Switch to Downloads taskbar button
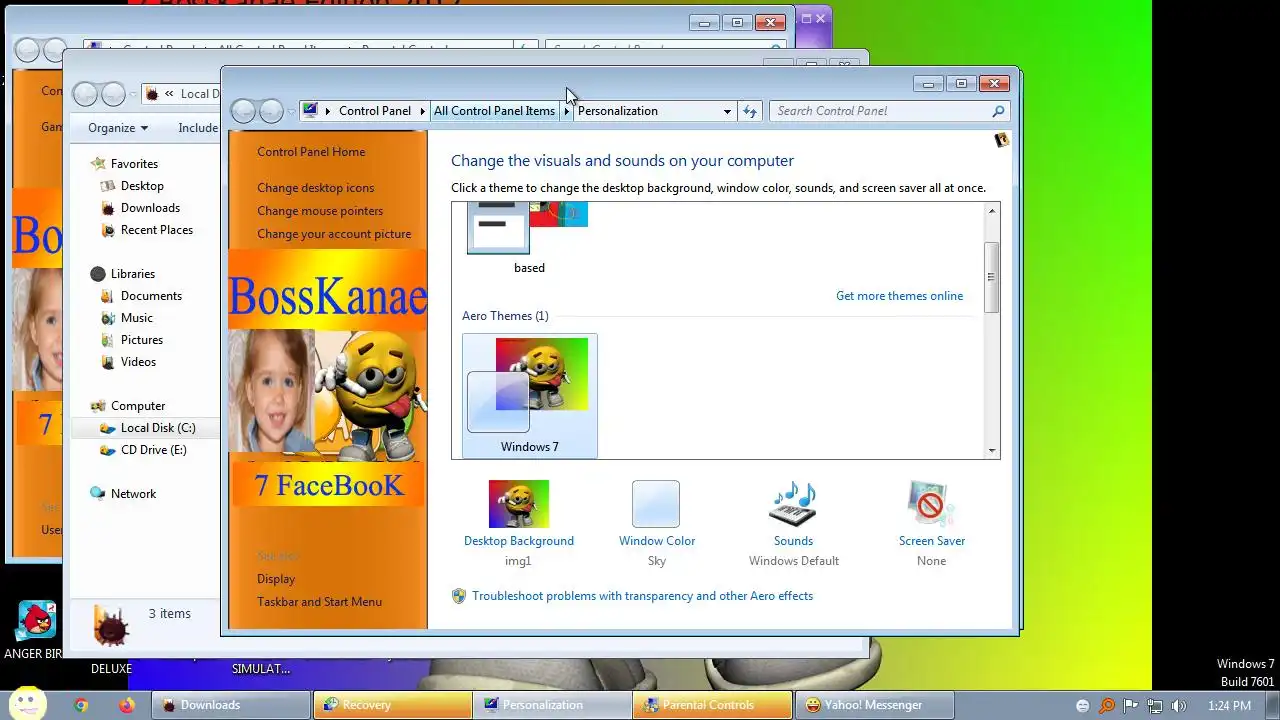 [231, 705]
